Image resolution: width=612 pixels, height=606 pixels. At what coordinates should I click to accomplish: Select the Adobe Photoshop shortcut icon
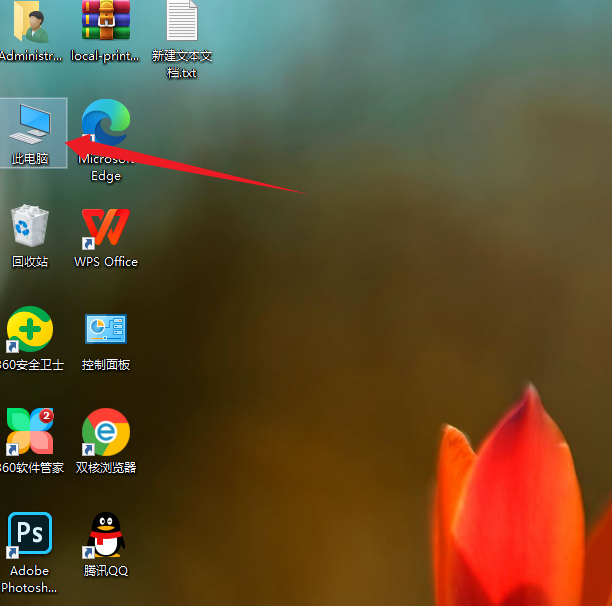30,534
